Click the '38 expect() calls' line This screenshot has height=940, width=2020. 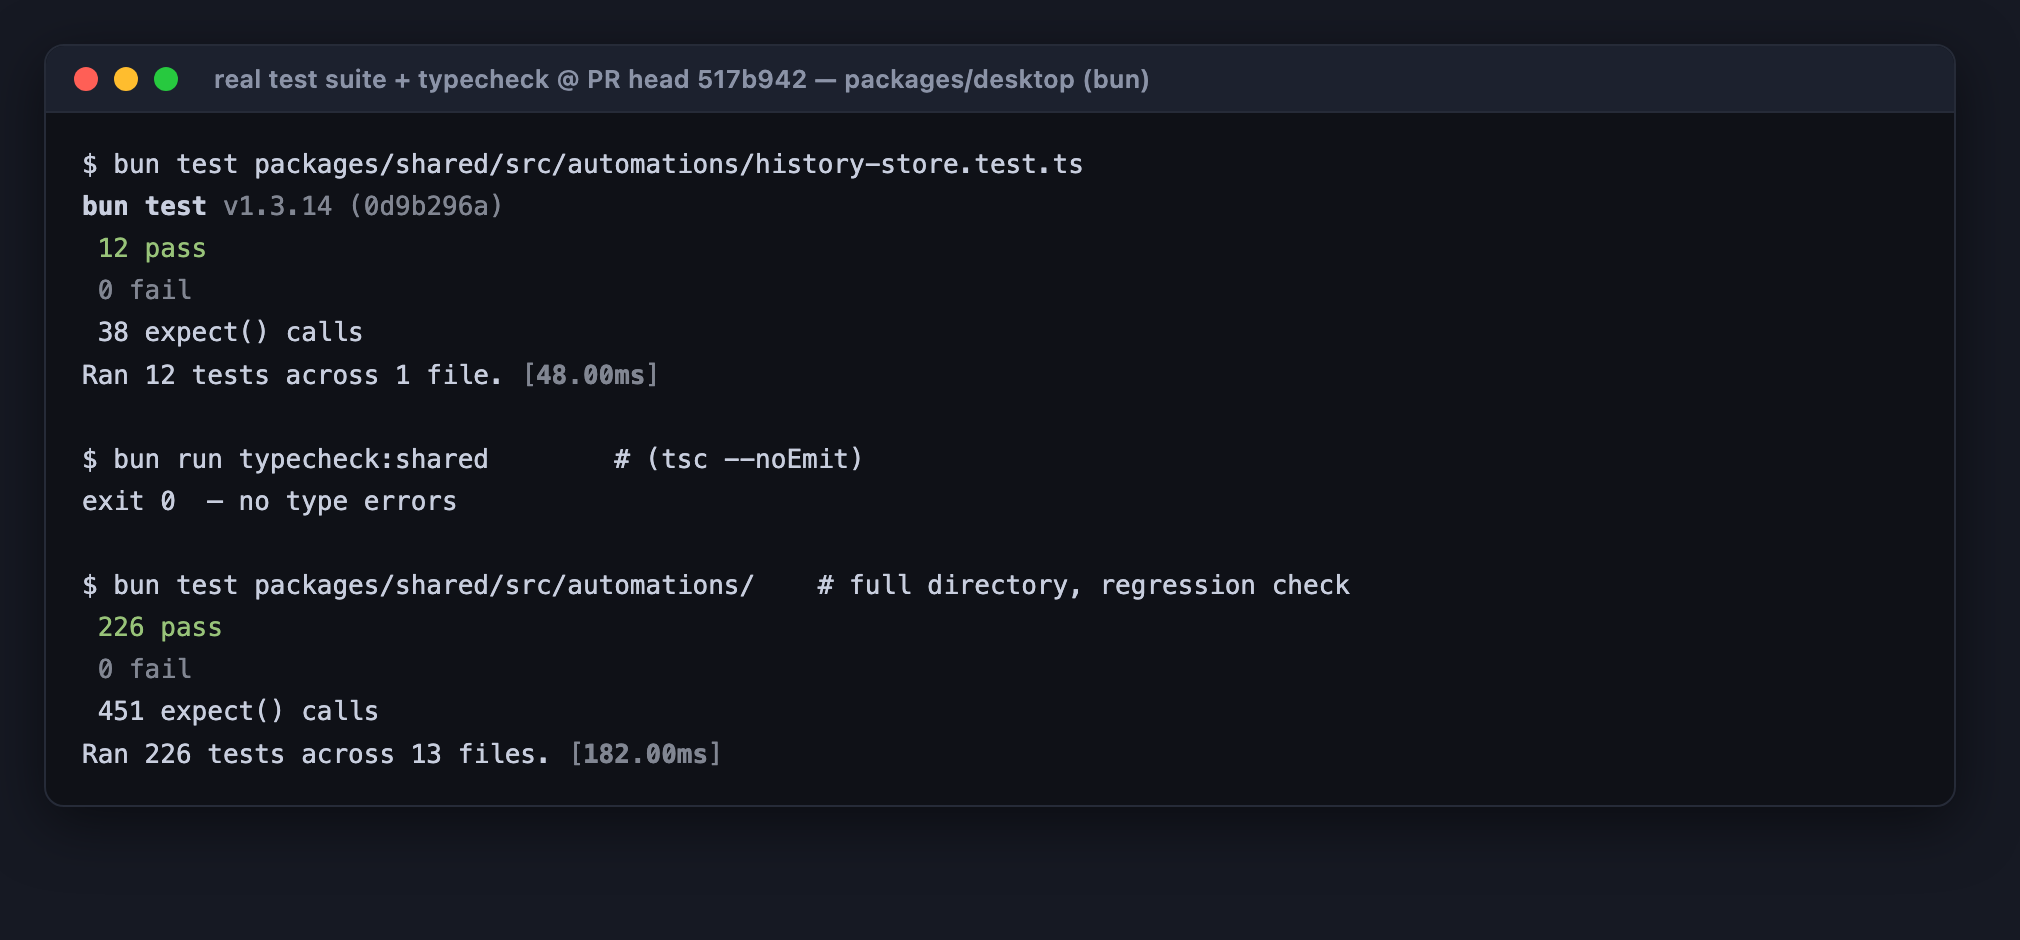230,332
